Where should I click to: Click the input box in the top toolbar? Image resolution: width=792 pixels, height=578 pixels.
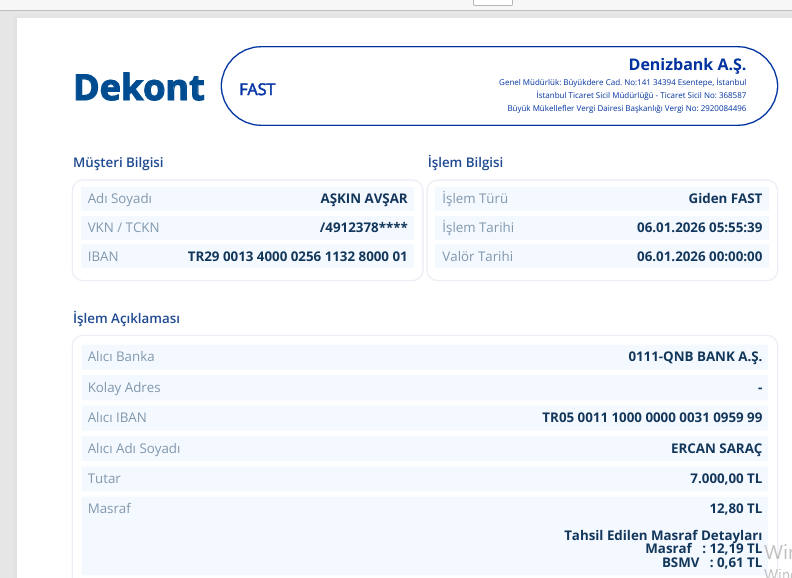492,3
